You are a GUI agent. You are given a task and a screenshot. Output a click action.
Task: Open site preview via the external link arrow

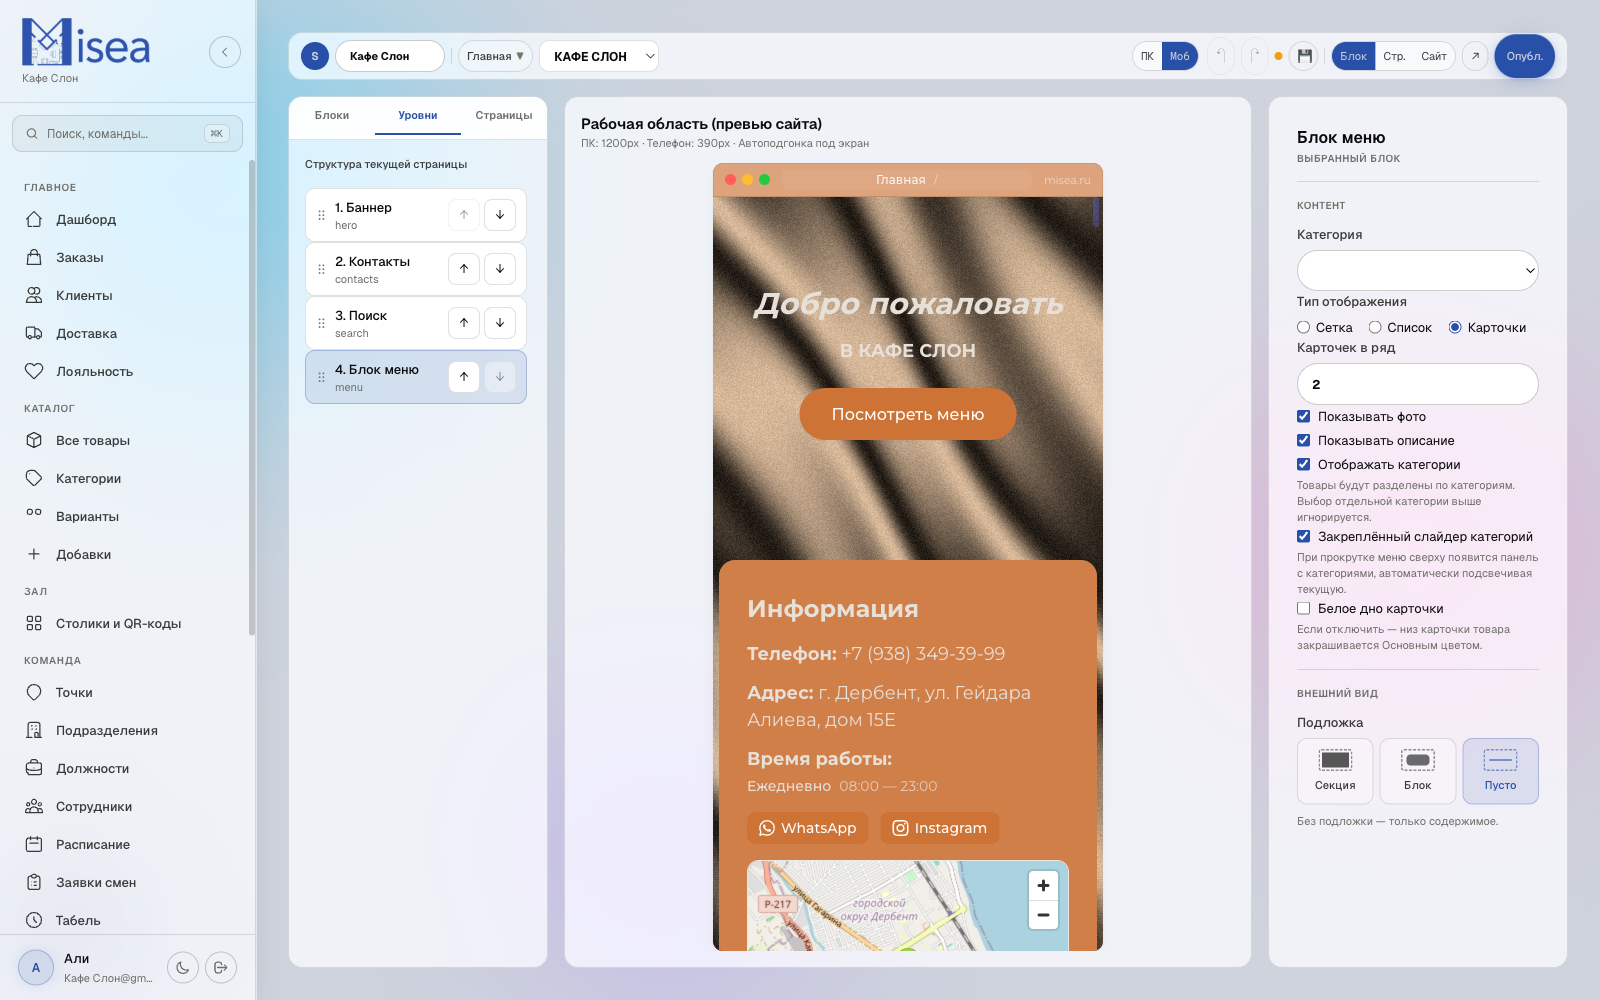click(x=1475, y=56)
